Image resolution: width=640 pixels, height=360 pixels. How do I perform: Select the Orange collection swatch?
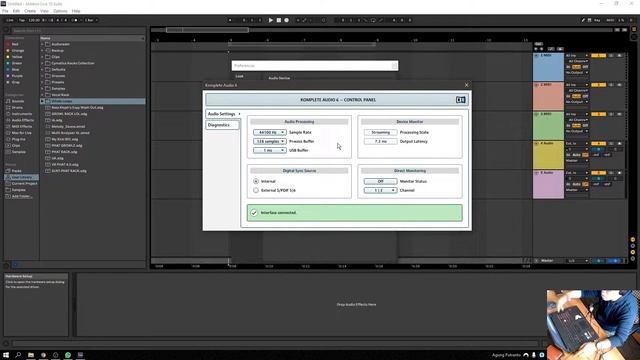point(8,51)
